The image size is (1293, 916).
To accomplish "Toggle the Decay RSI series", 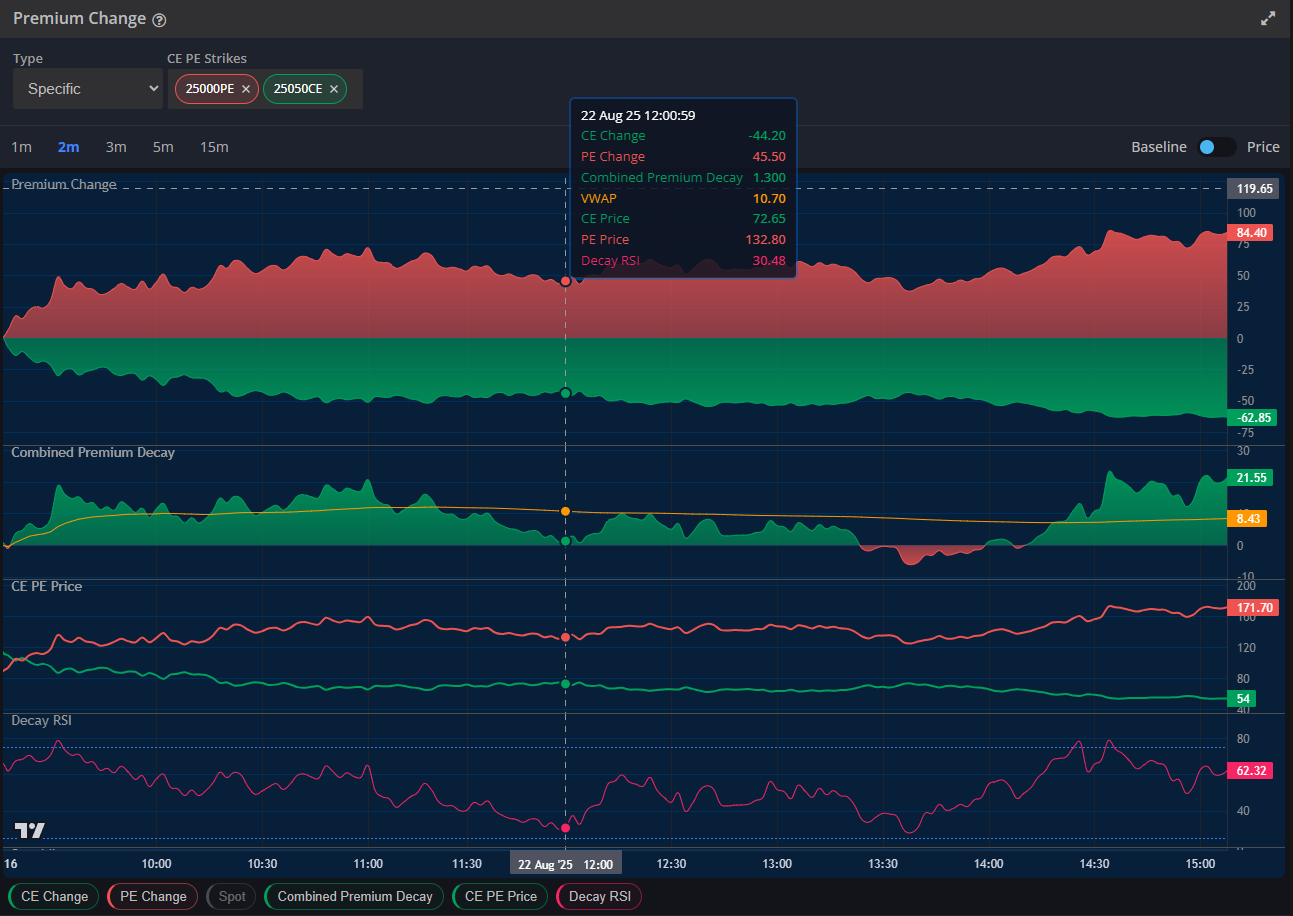I will tap(598, 896).
